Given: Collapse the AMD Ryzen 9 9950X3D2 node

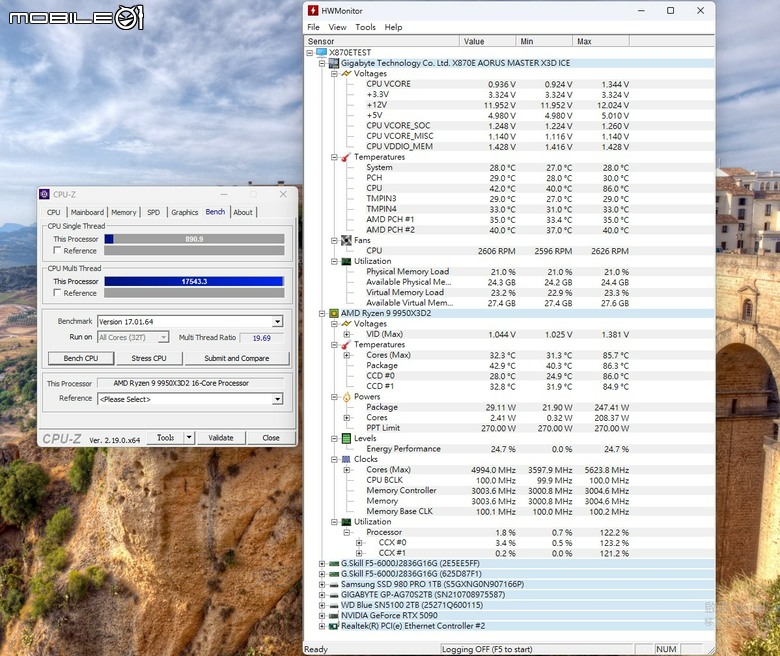Looking at the screenshot, I should (322, 313).
